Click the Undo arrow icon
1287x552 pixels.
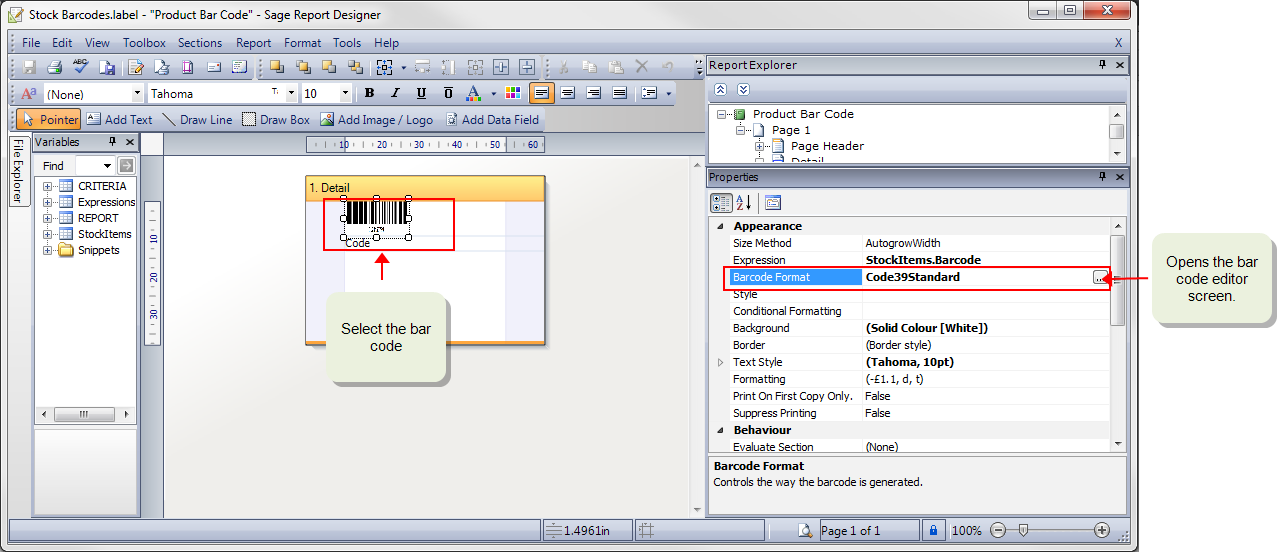668,68
